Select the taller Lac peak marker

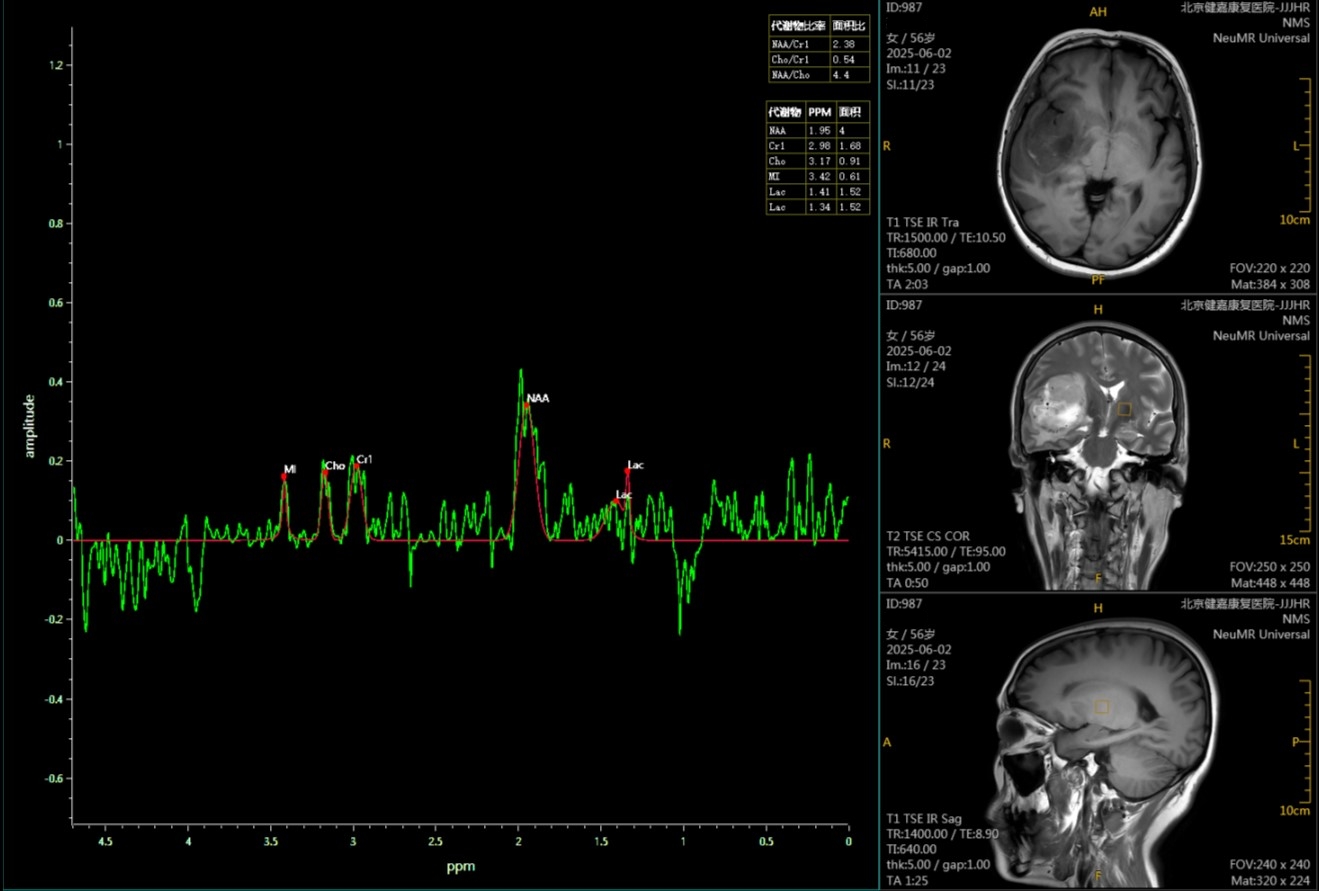click(x=628, y=471)
